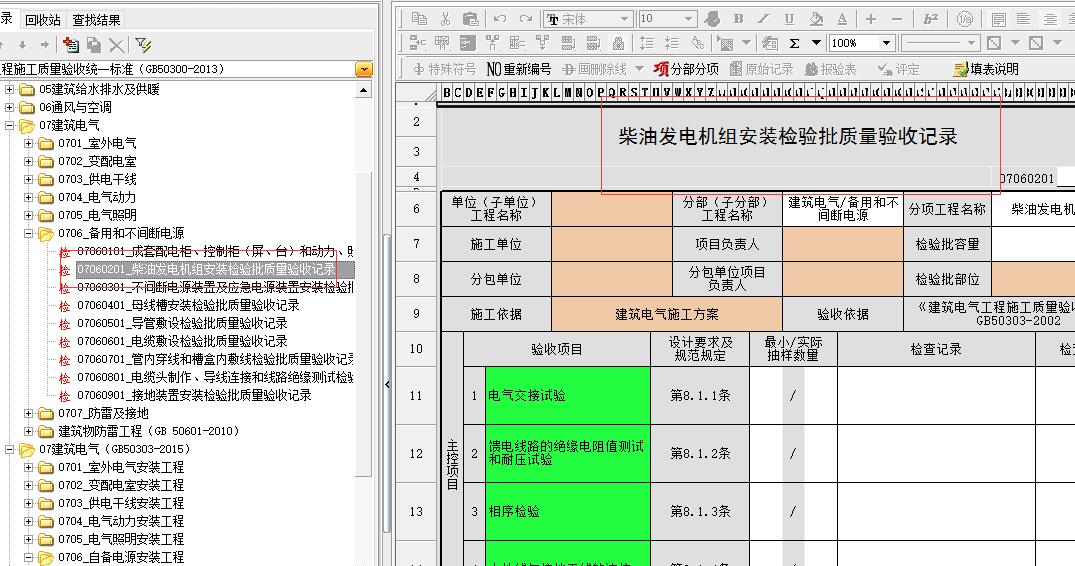1075x566 pixels.
Task: Click the NO重新编号 button
Action: coord(518,69)
